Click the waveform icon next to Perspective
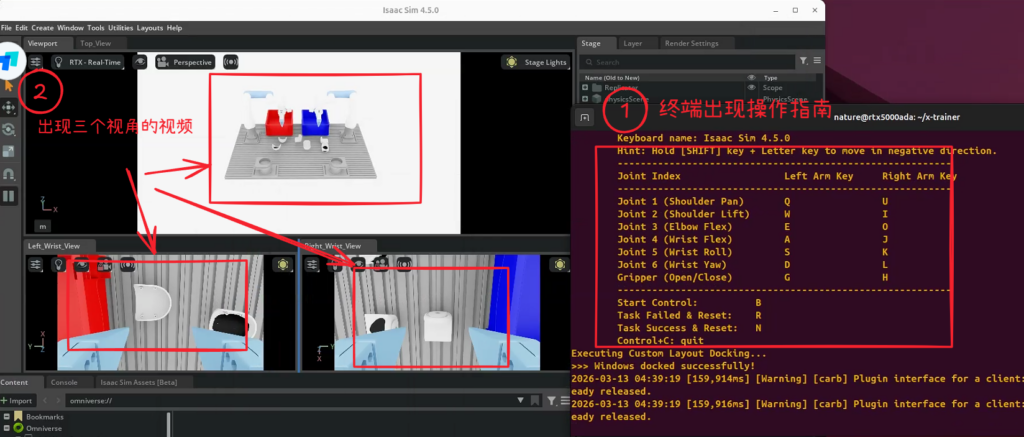The height and width of the screenshot is (437, 1024). click(231, 62)
